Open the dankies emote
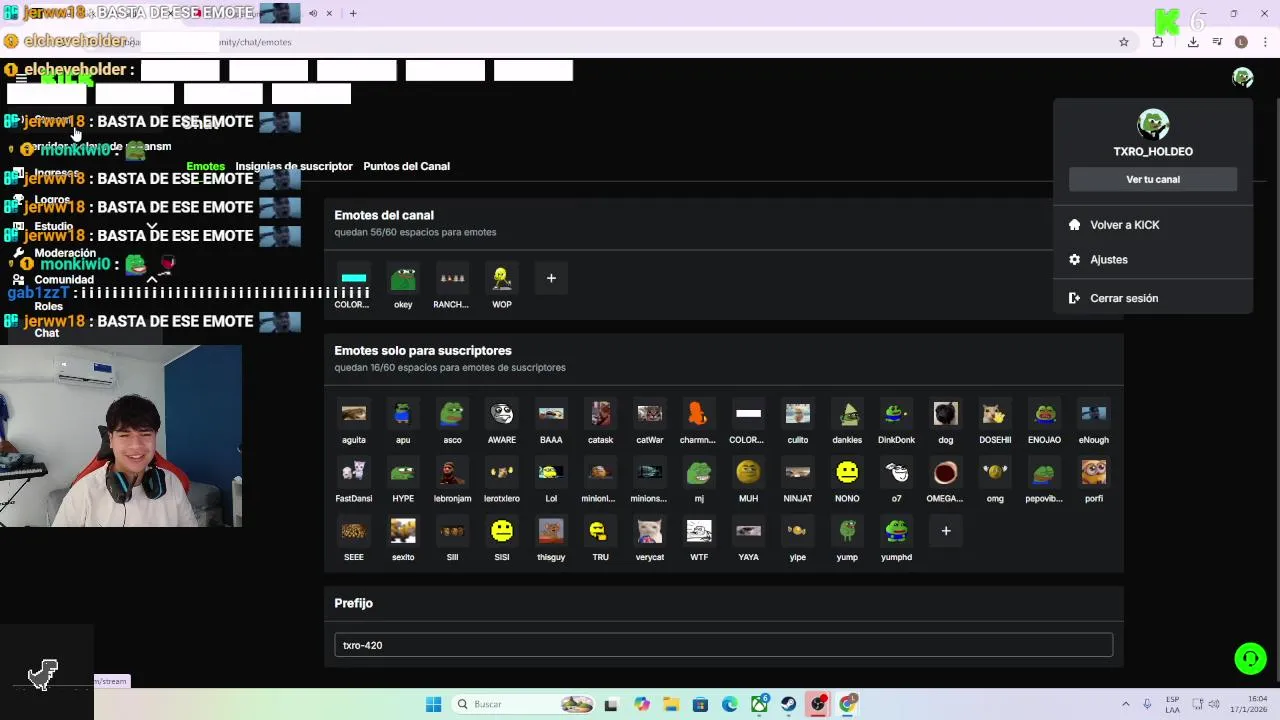1280x720 pixels. click(x=847, y=414)
